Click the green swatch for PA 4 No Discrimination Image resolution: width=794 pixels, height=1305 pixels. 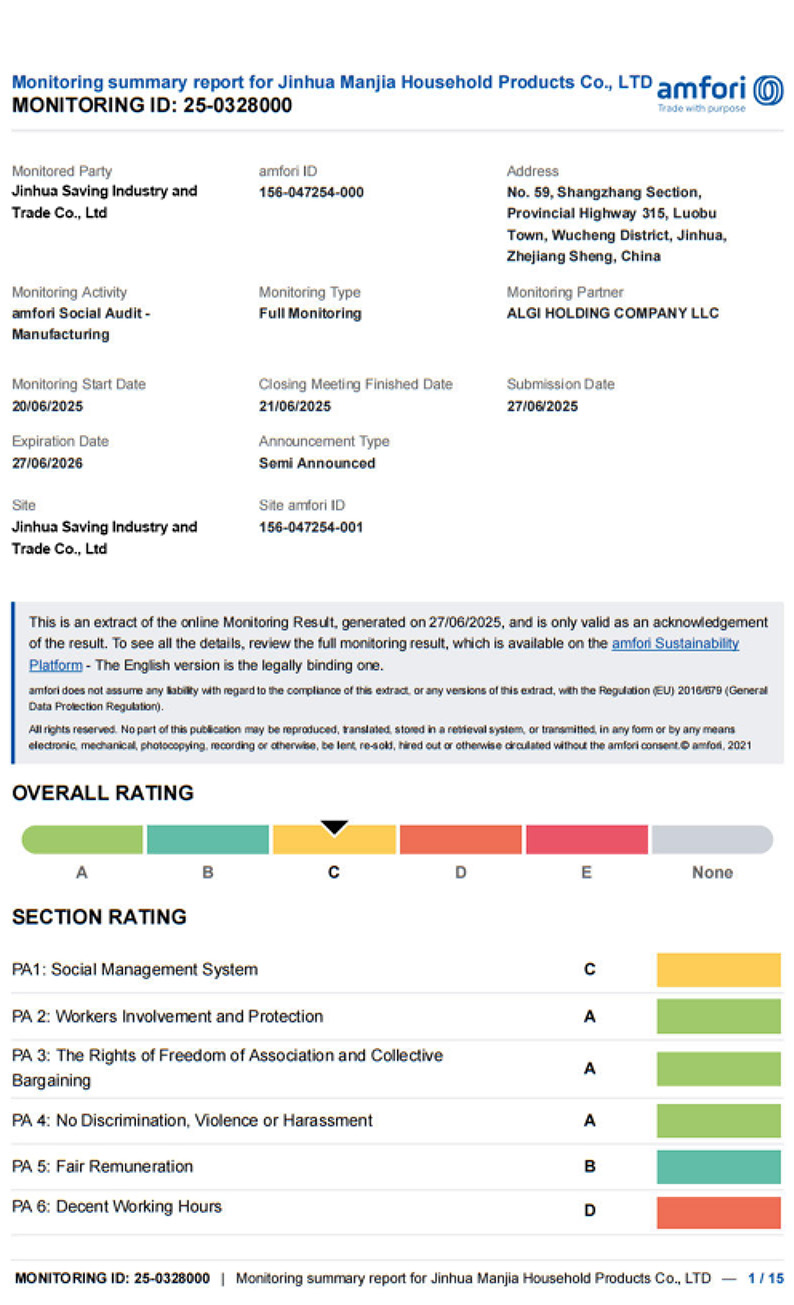click(x=718, y=1121)
